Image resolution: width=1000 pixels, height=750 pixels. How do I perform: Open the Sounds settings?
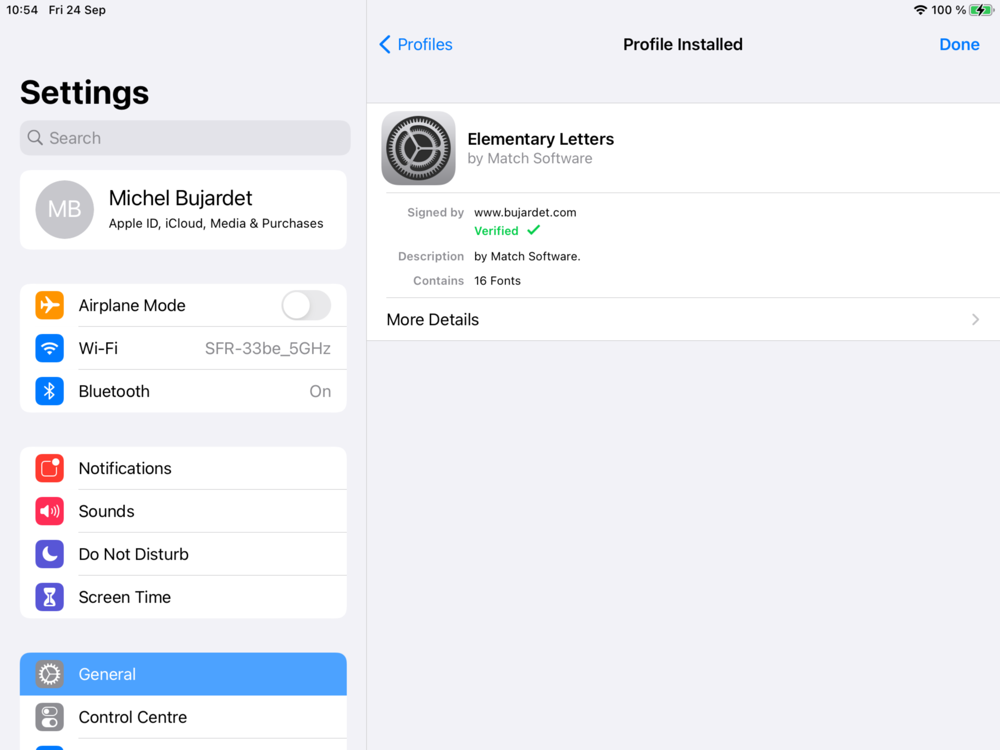(x=184, y=511)
